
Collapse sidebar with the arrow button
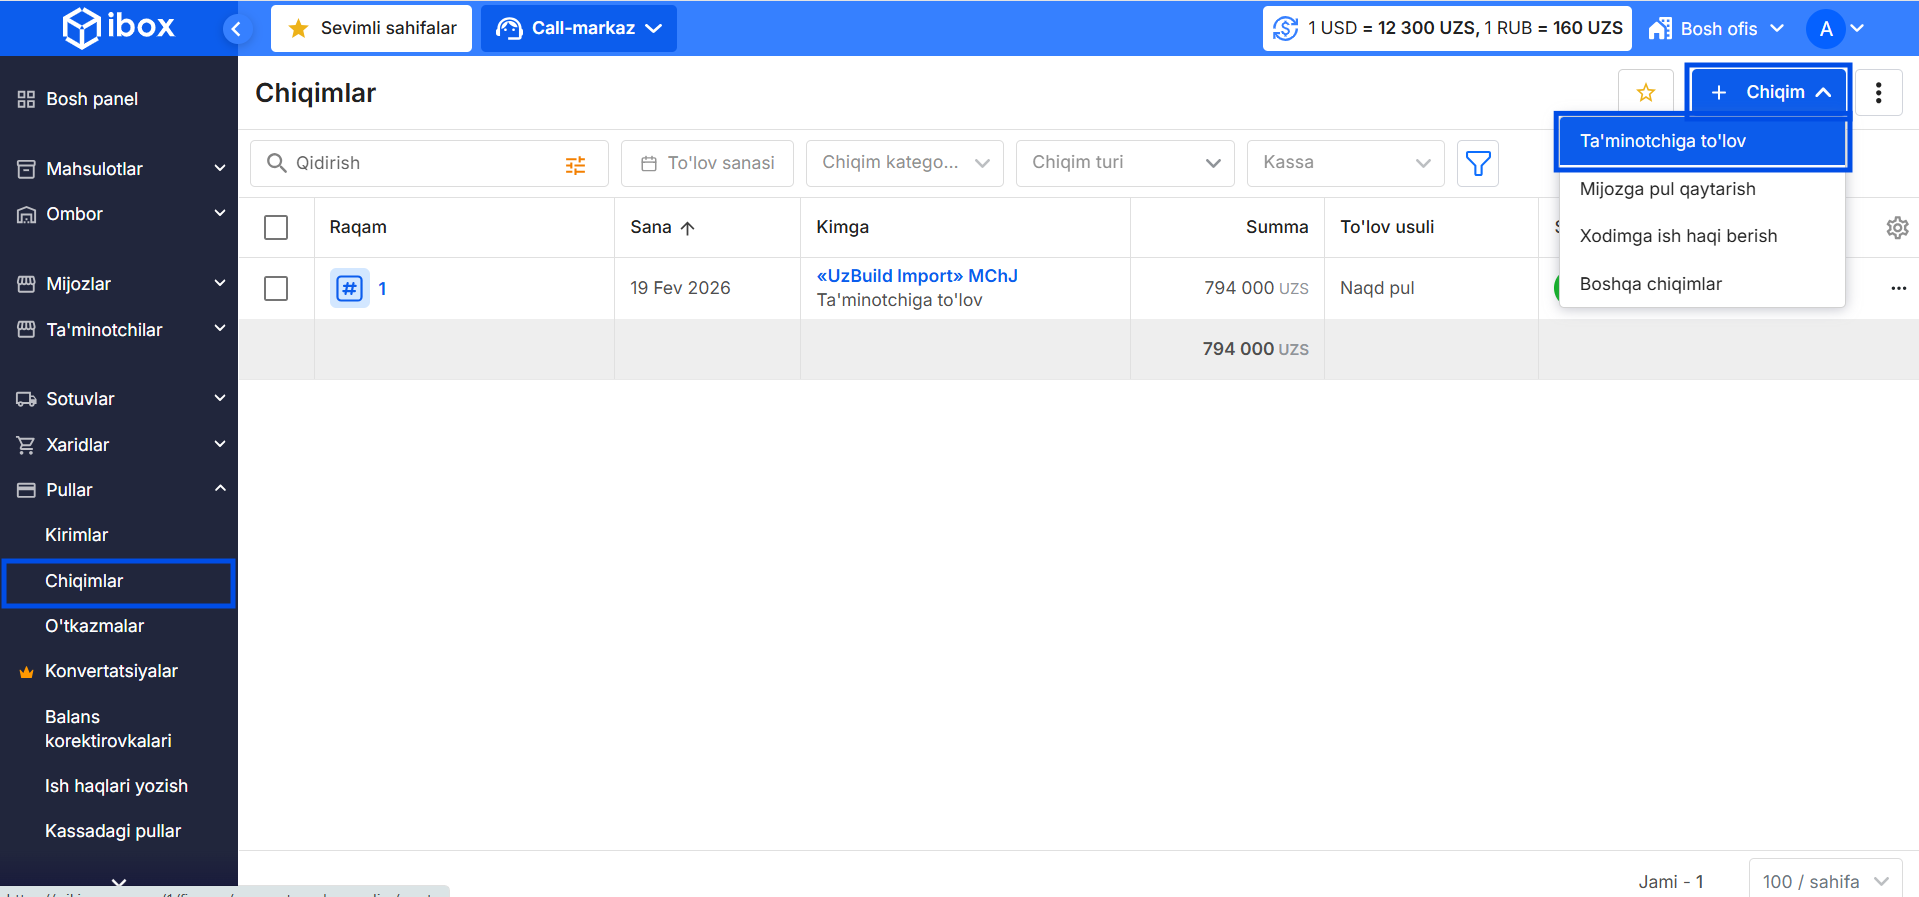click(x=236, y=29)
